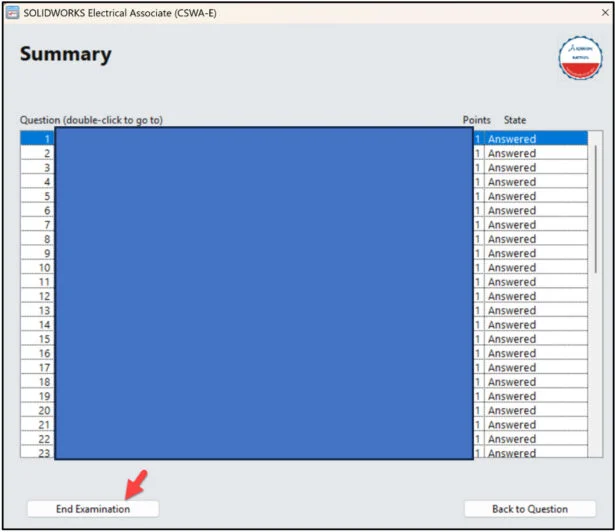Click the State column header
This screenshot has height=532, width=615.
514,120
